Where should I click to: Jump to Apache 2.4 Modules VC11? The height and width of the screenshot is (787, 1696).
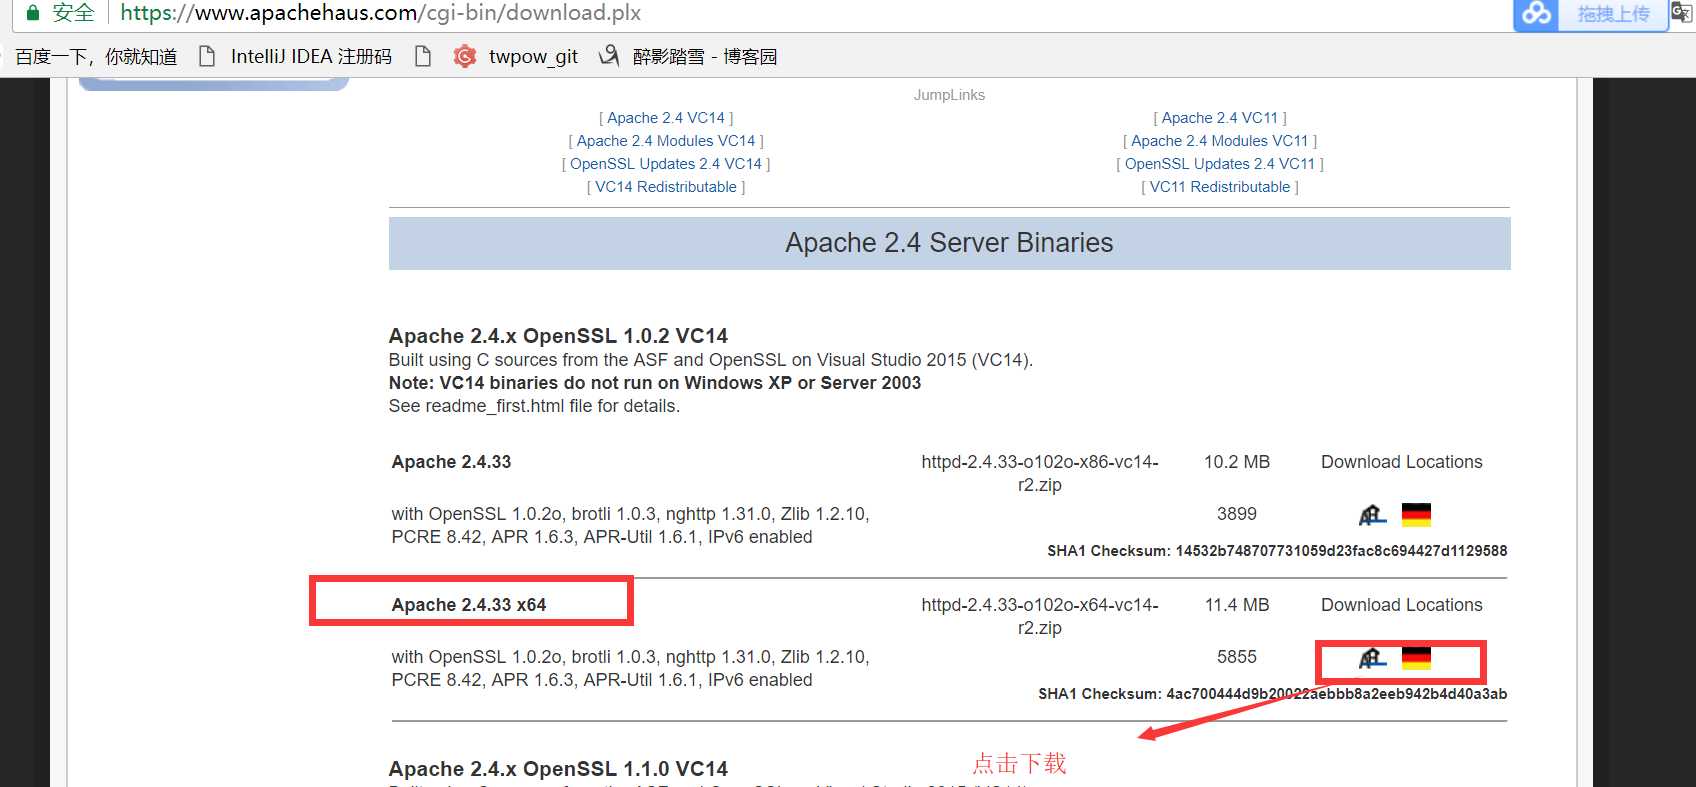pyautogui.click(x=1220, y=141)
